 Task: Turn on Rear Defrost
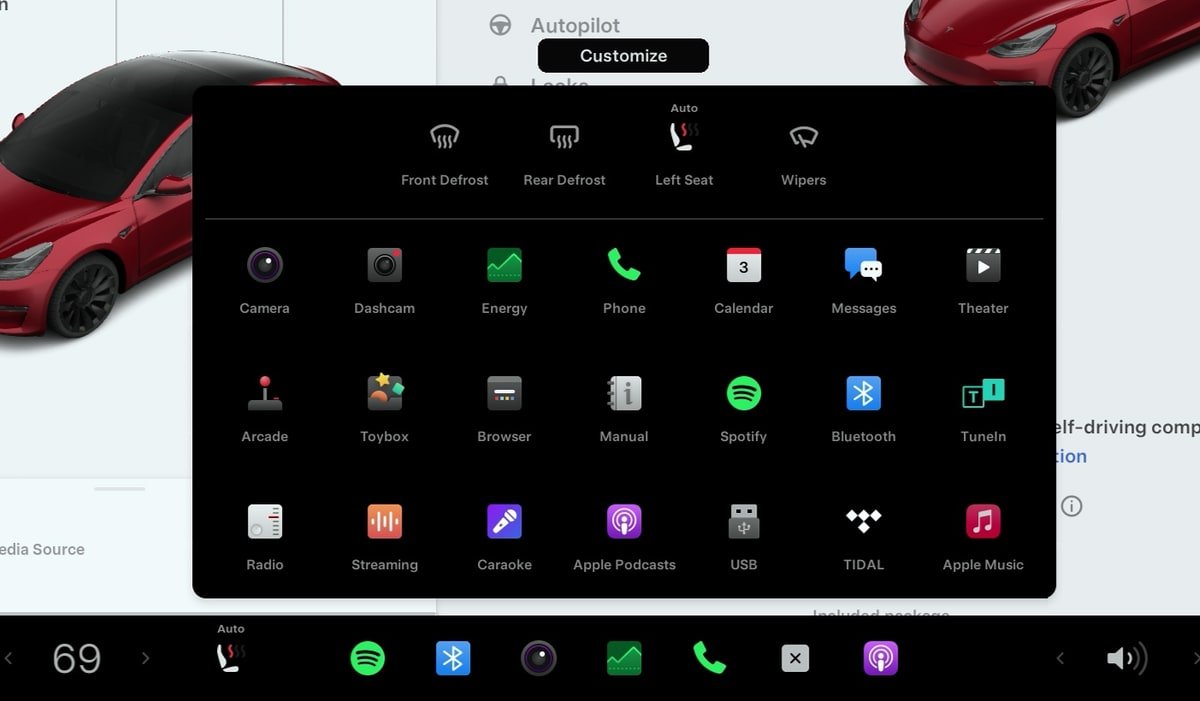564,154
